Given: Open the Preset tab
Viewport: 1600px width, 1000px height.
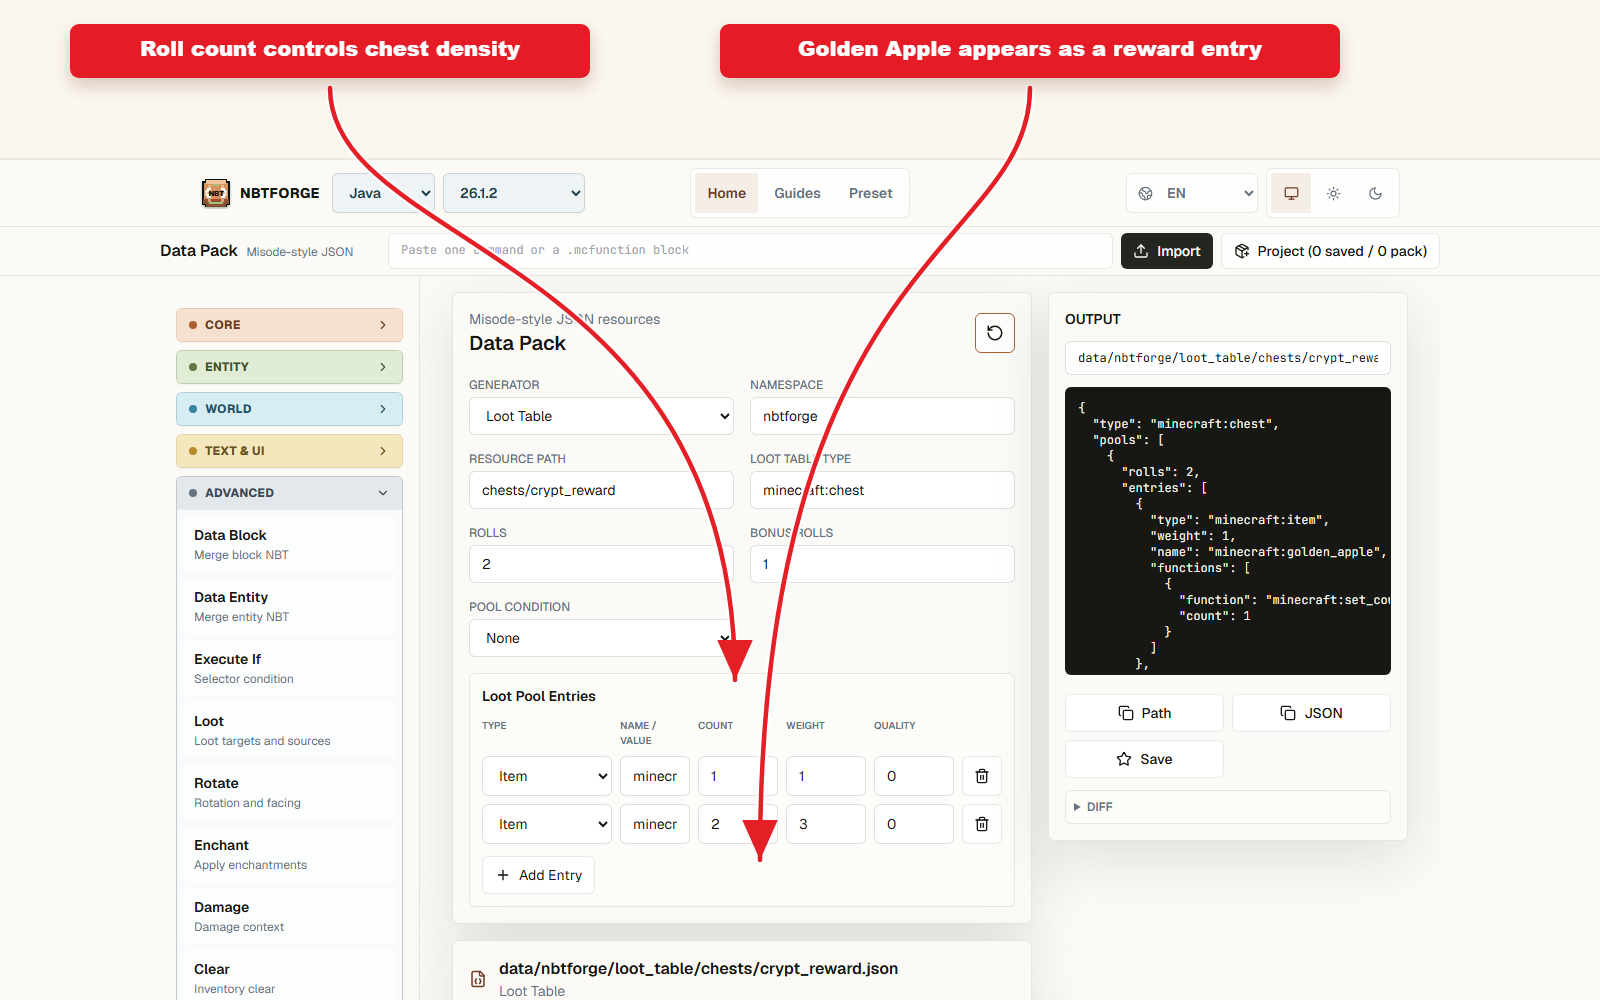Looking at the screenshot, I should coord(870,193).
